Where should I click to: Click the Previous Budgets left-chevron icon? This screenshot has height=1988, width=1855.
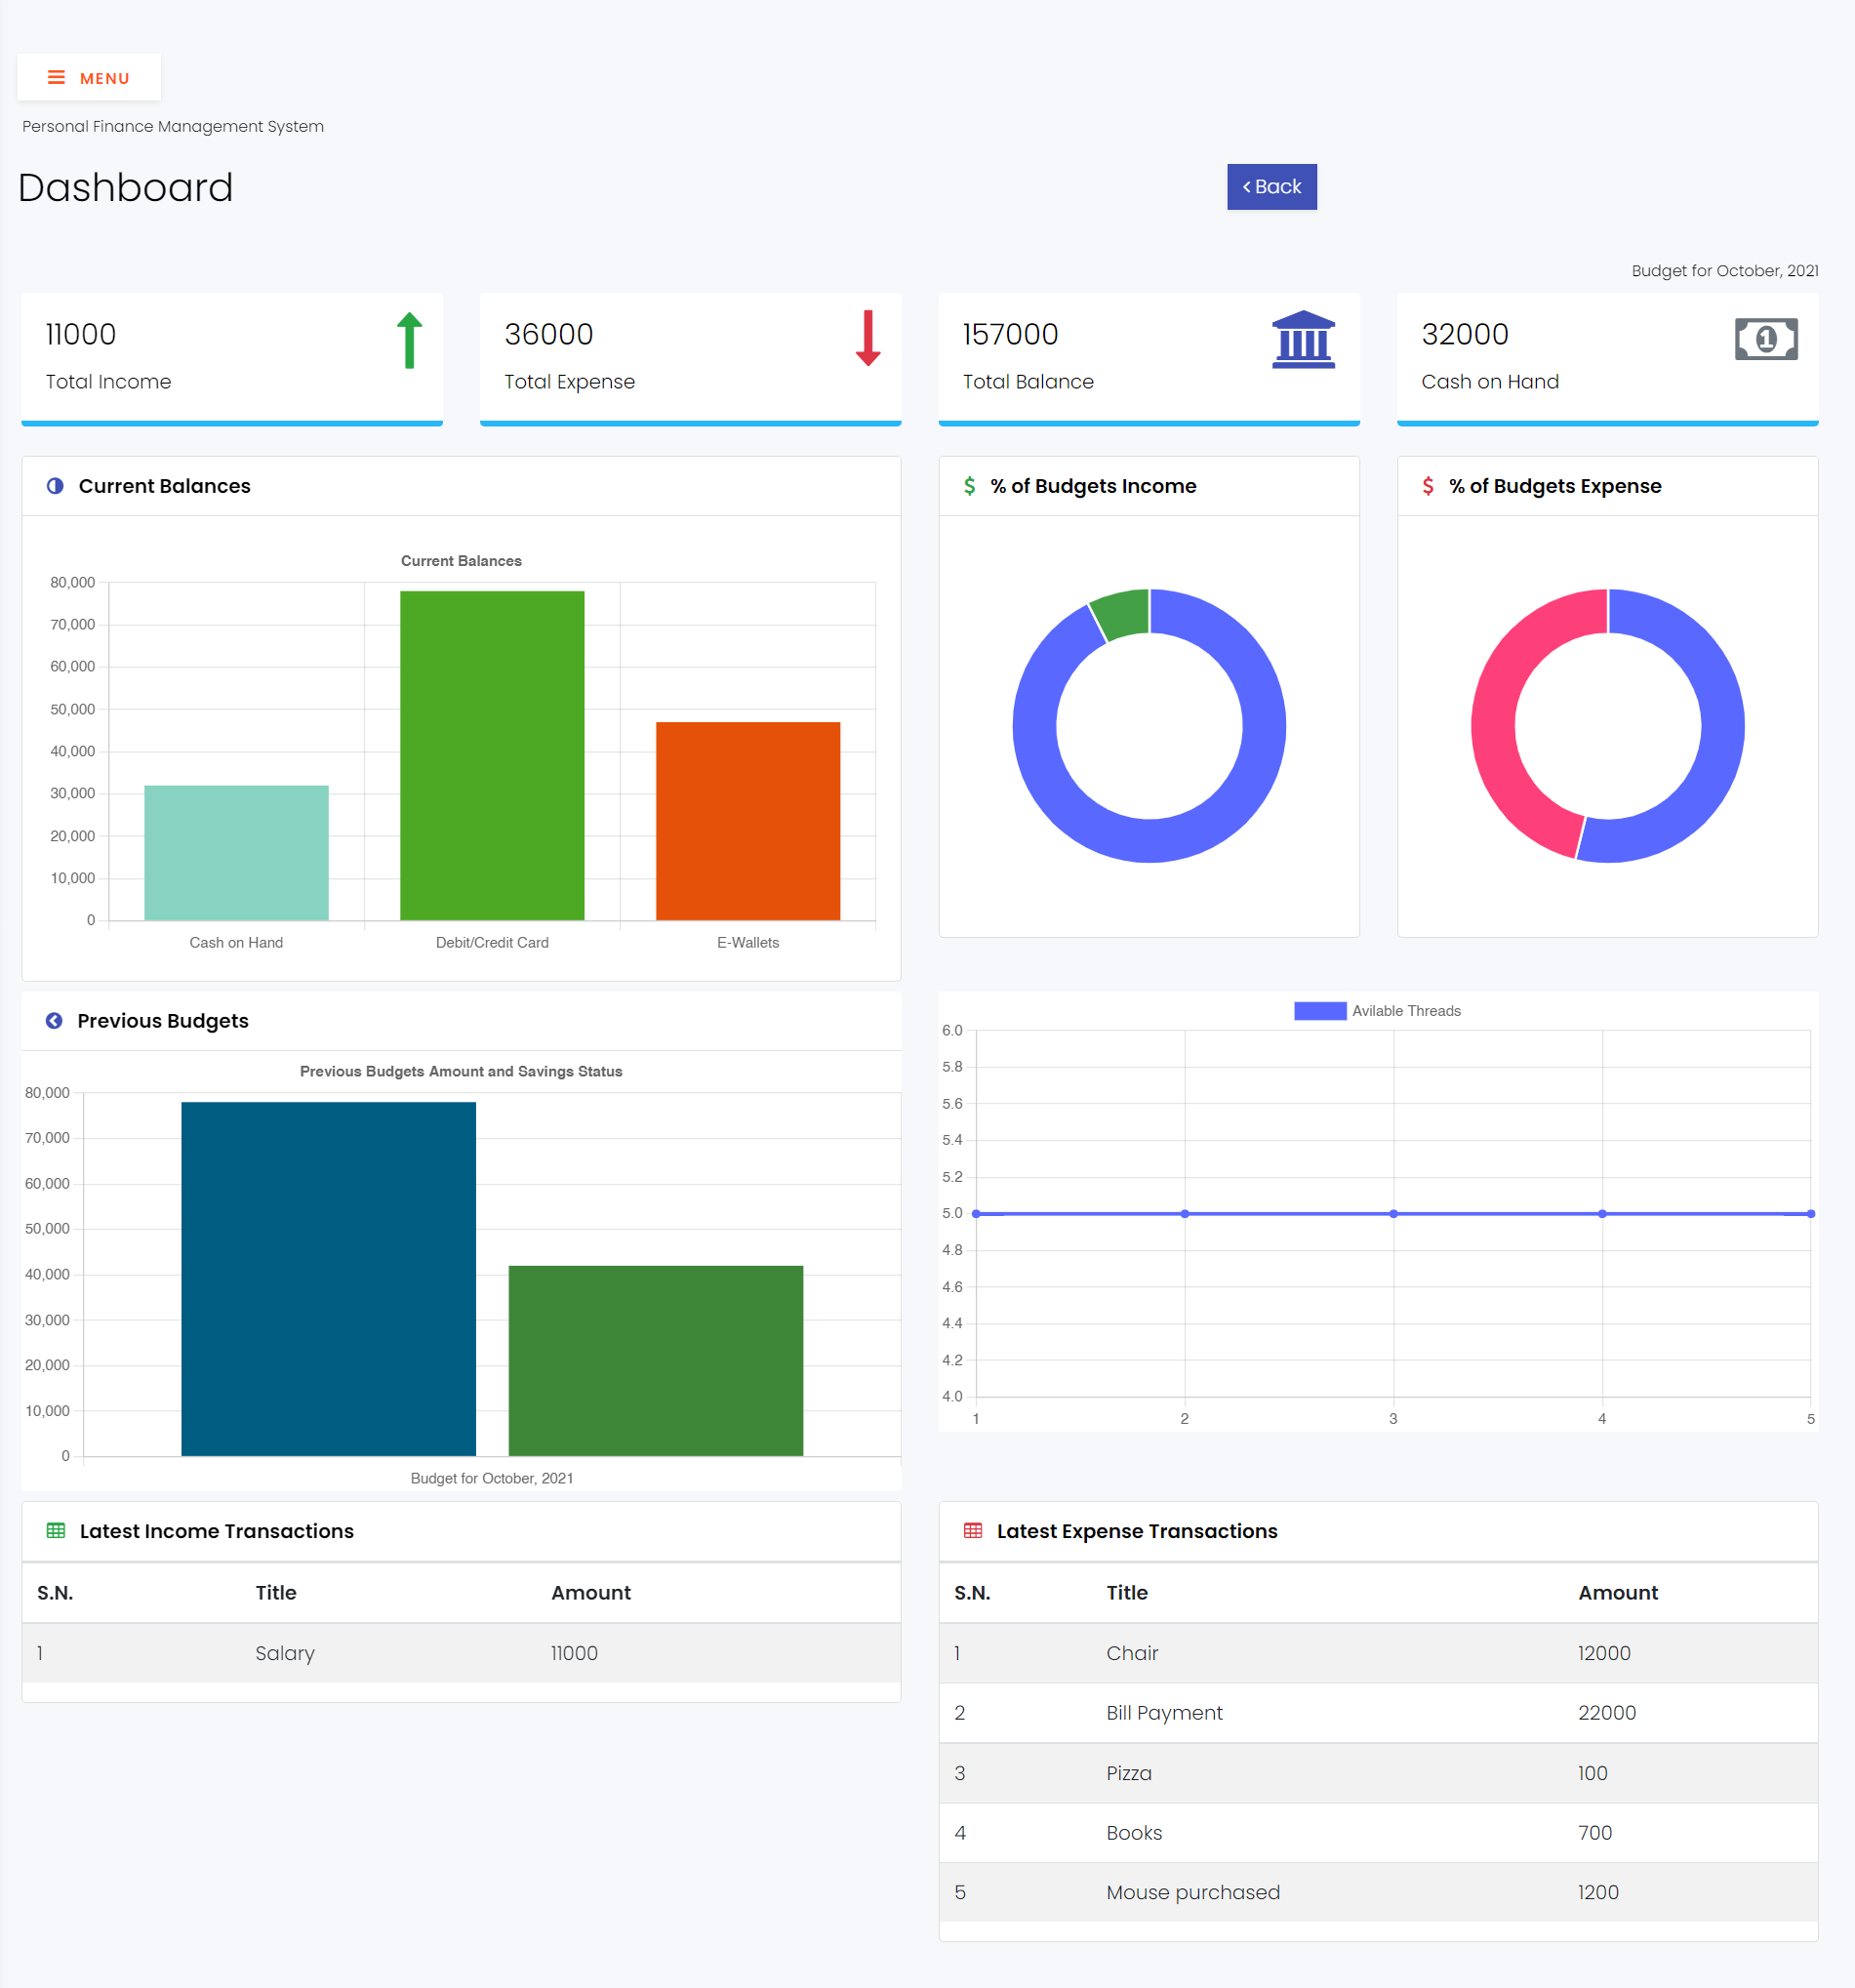coord(54,1021)
